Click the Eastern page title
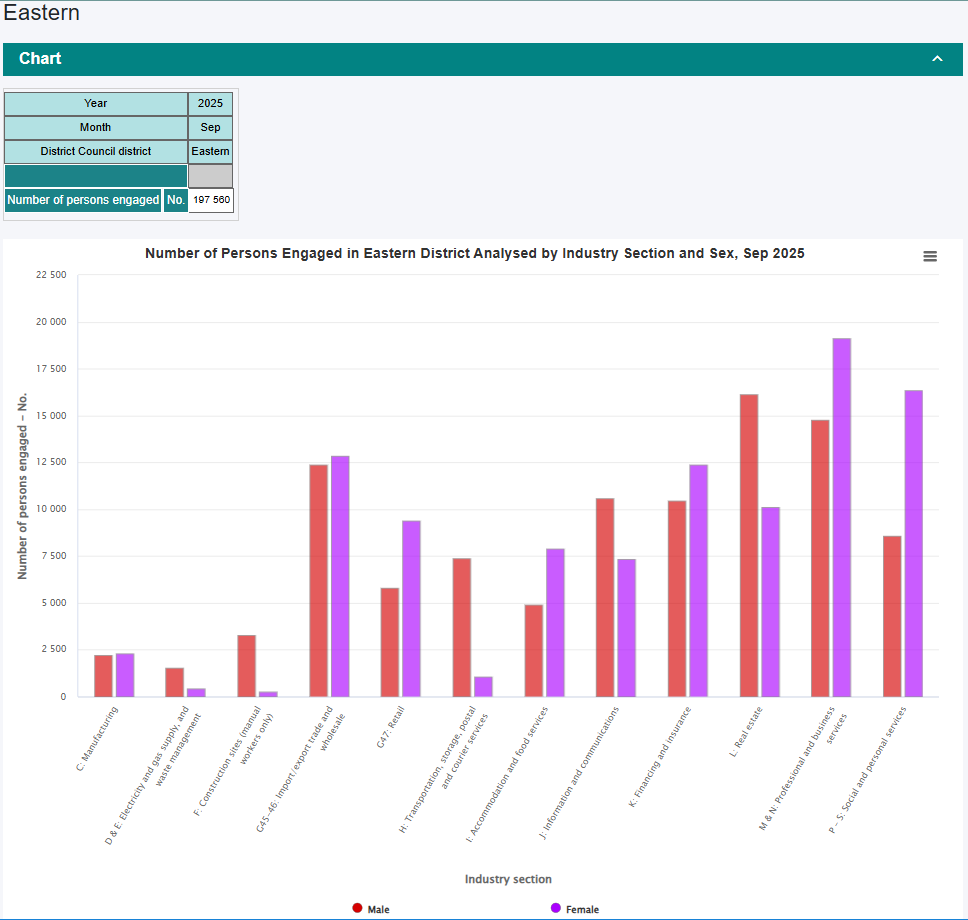968x920 pixels. [x=41, y=13]
